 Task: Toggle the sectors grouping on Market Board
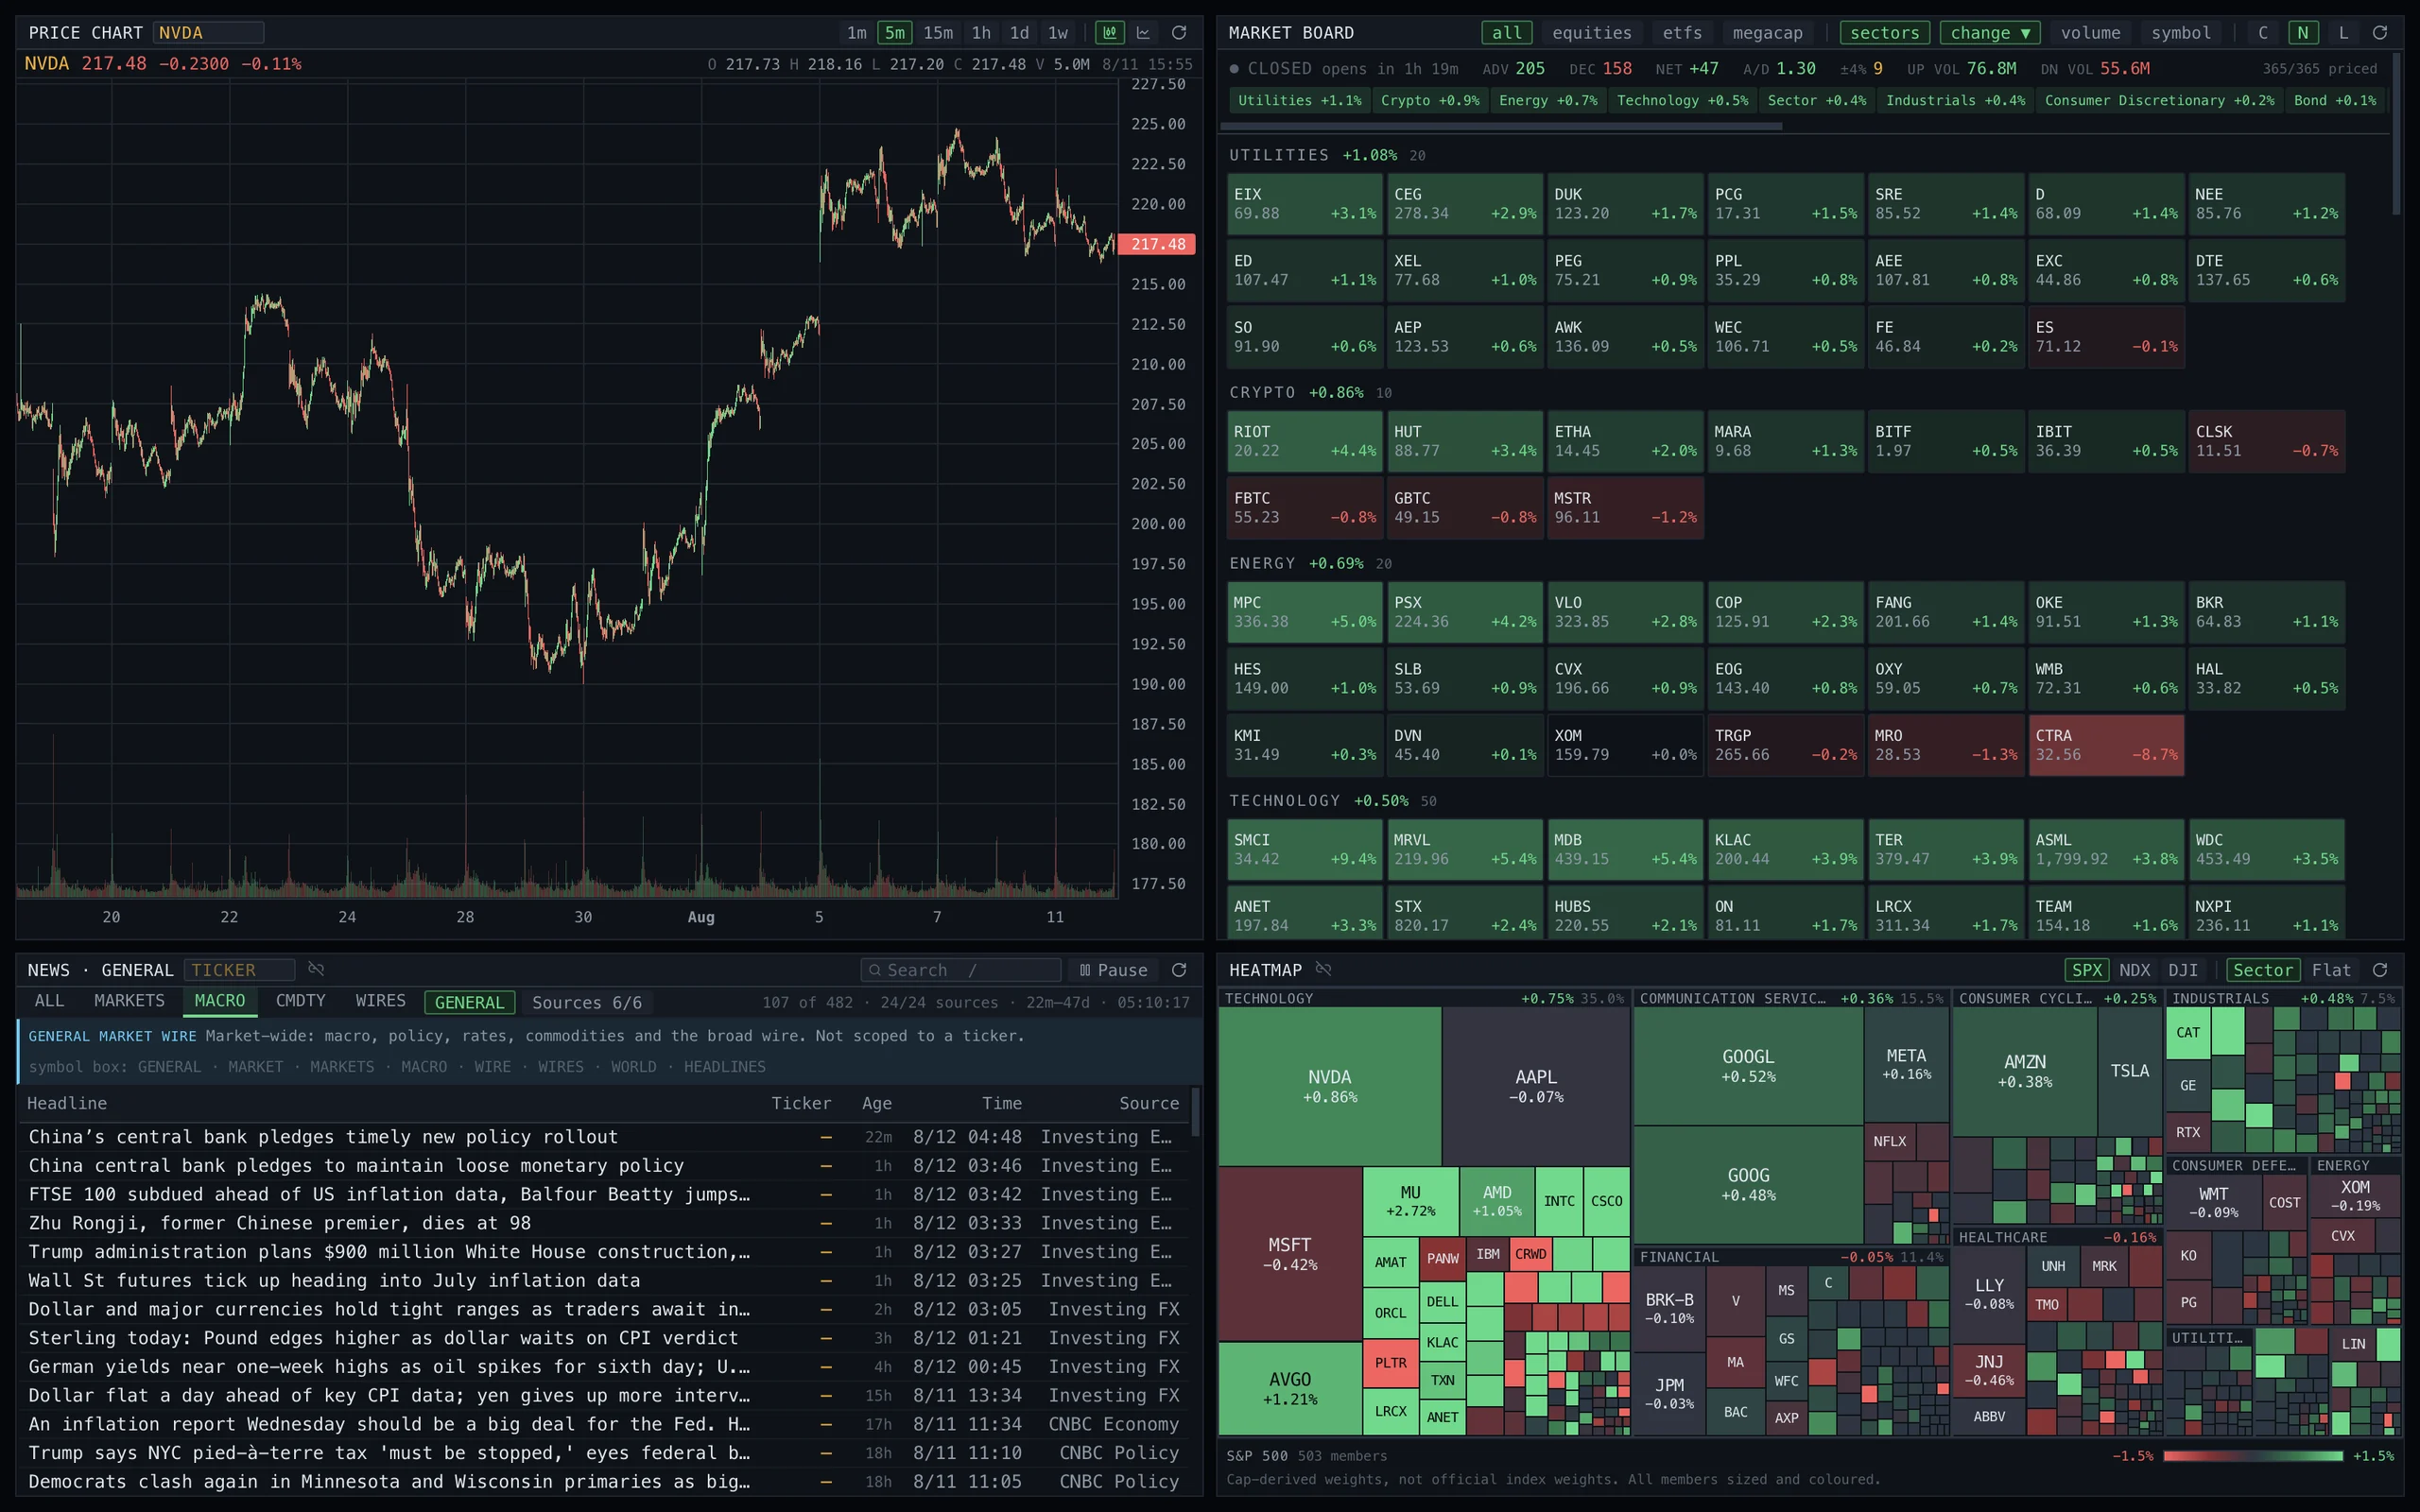pos(1884,33)
